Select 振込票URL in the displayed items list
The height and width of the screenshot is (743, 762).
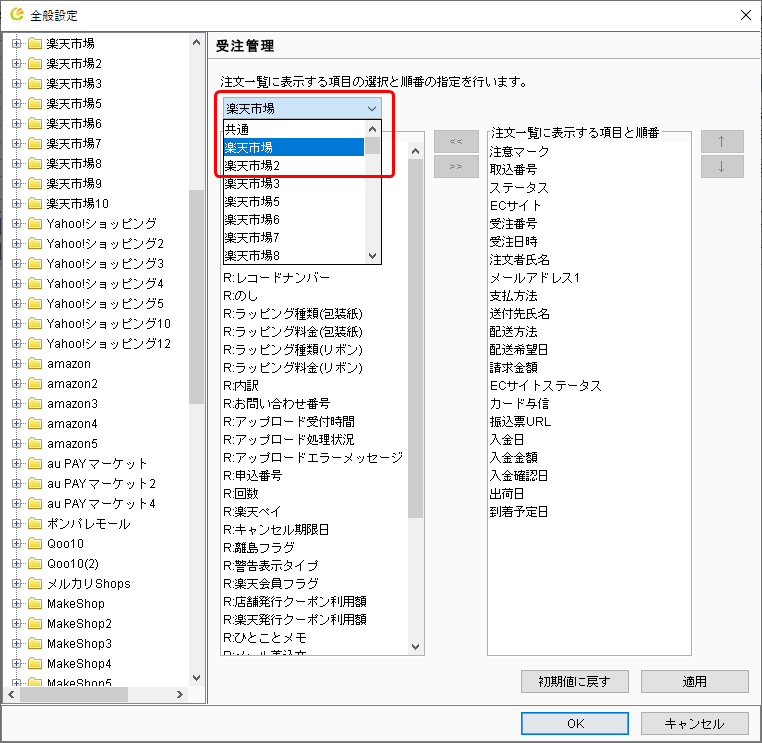[520, 421]
